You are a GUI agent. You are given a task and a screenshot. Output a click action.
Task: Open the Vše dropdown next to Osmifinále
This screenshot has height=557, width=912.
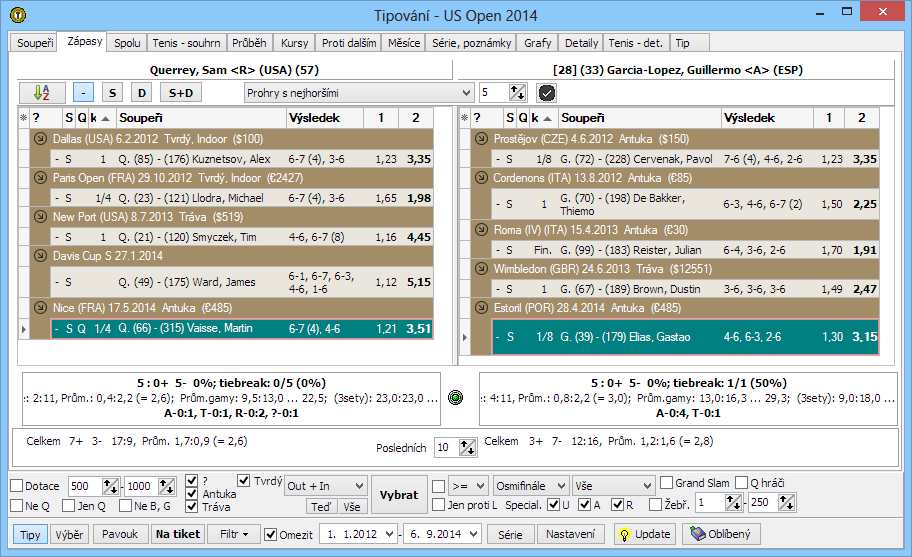coord(614,486)
